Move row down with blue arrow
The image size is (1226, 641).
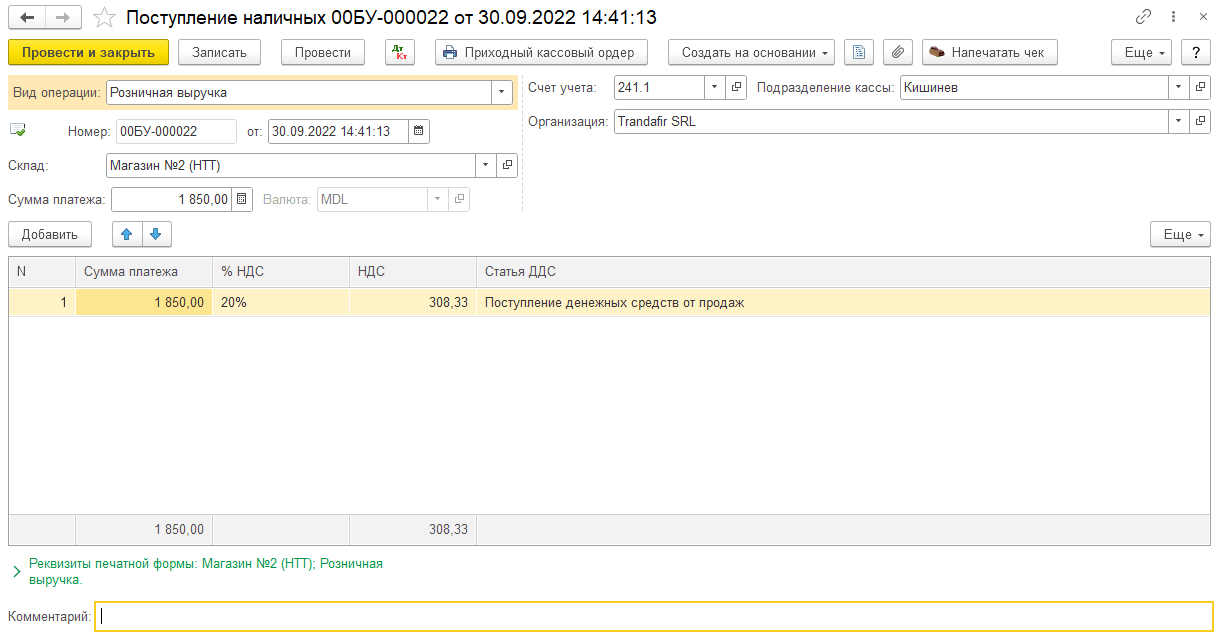point(156,234)
